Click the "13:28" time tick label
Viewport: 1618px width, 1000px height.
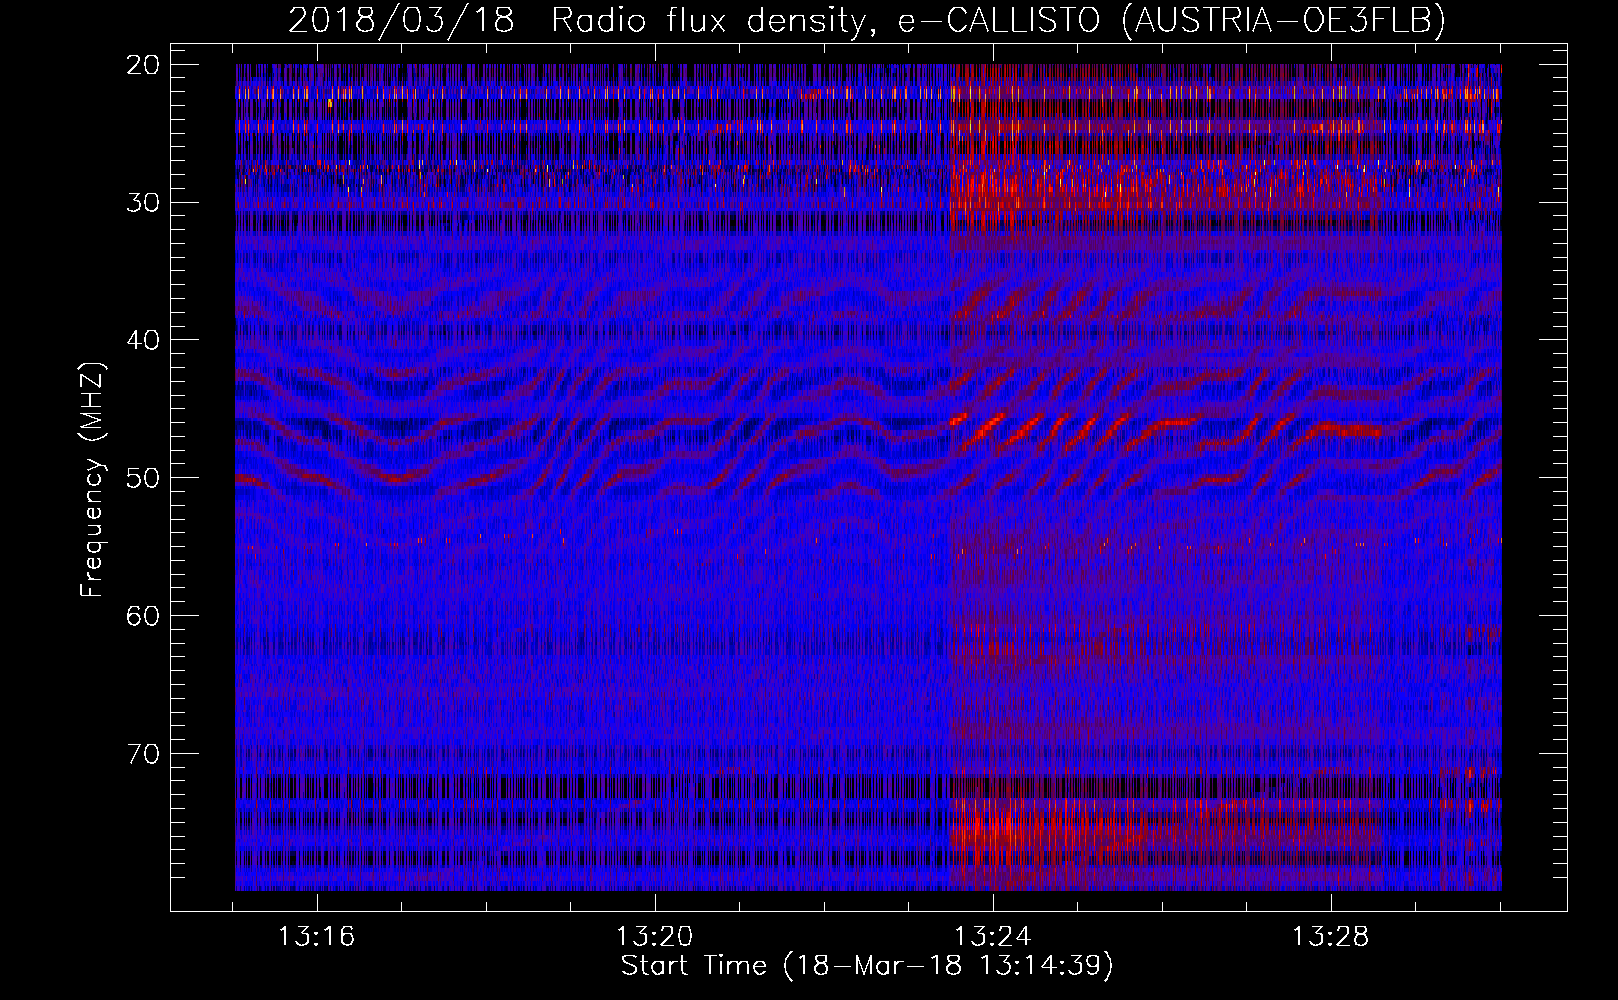pyautogui.click(x=1330, y=937)
